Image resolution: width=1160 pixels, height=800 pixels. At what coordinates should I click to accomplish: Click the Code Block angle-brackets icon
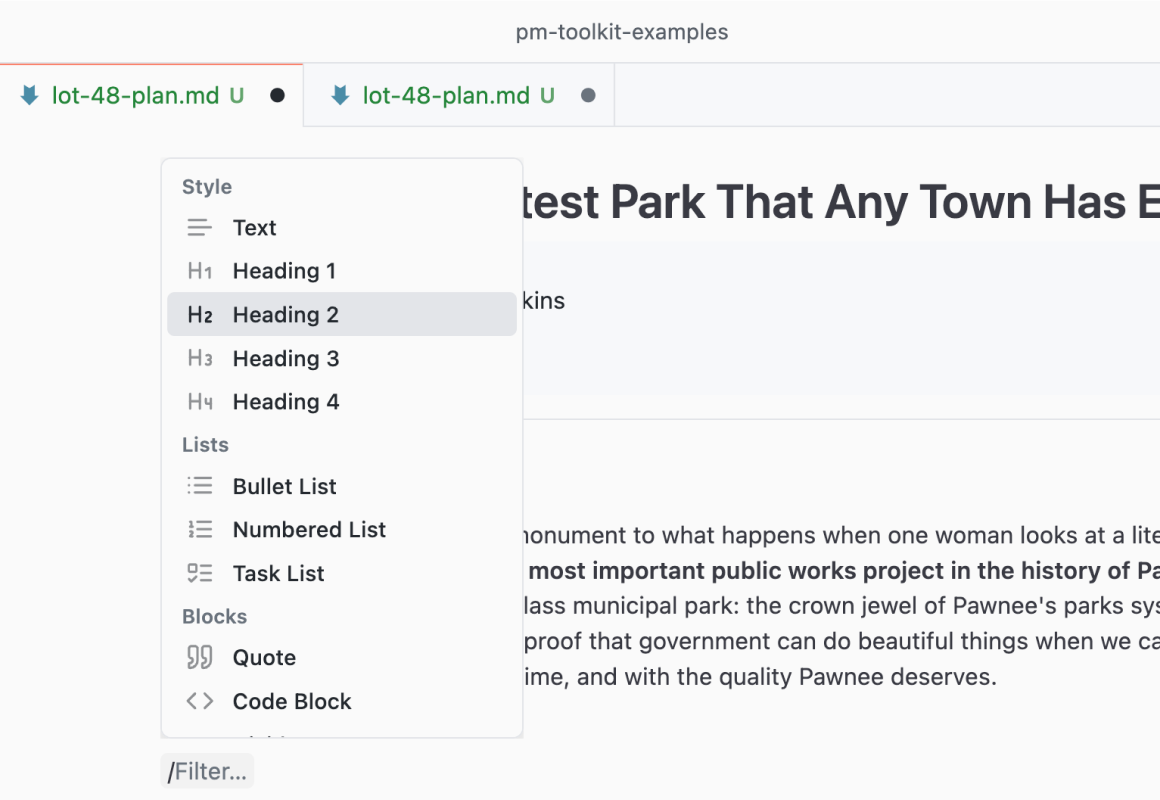pyautogui.click(x=200, y=701)
